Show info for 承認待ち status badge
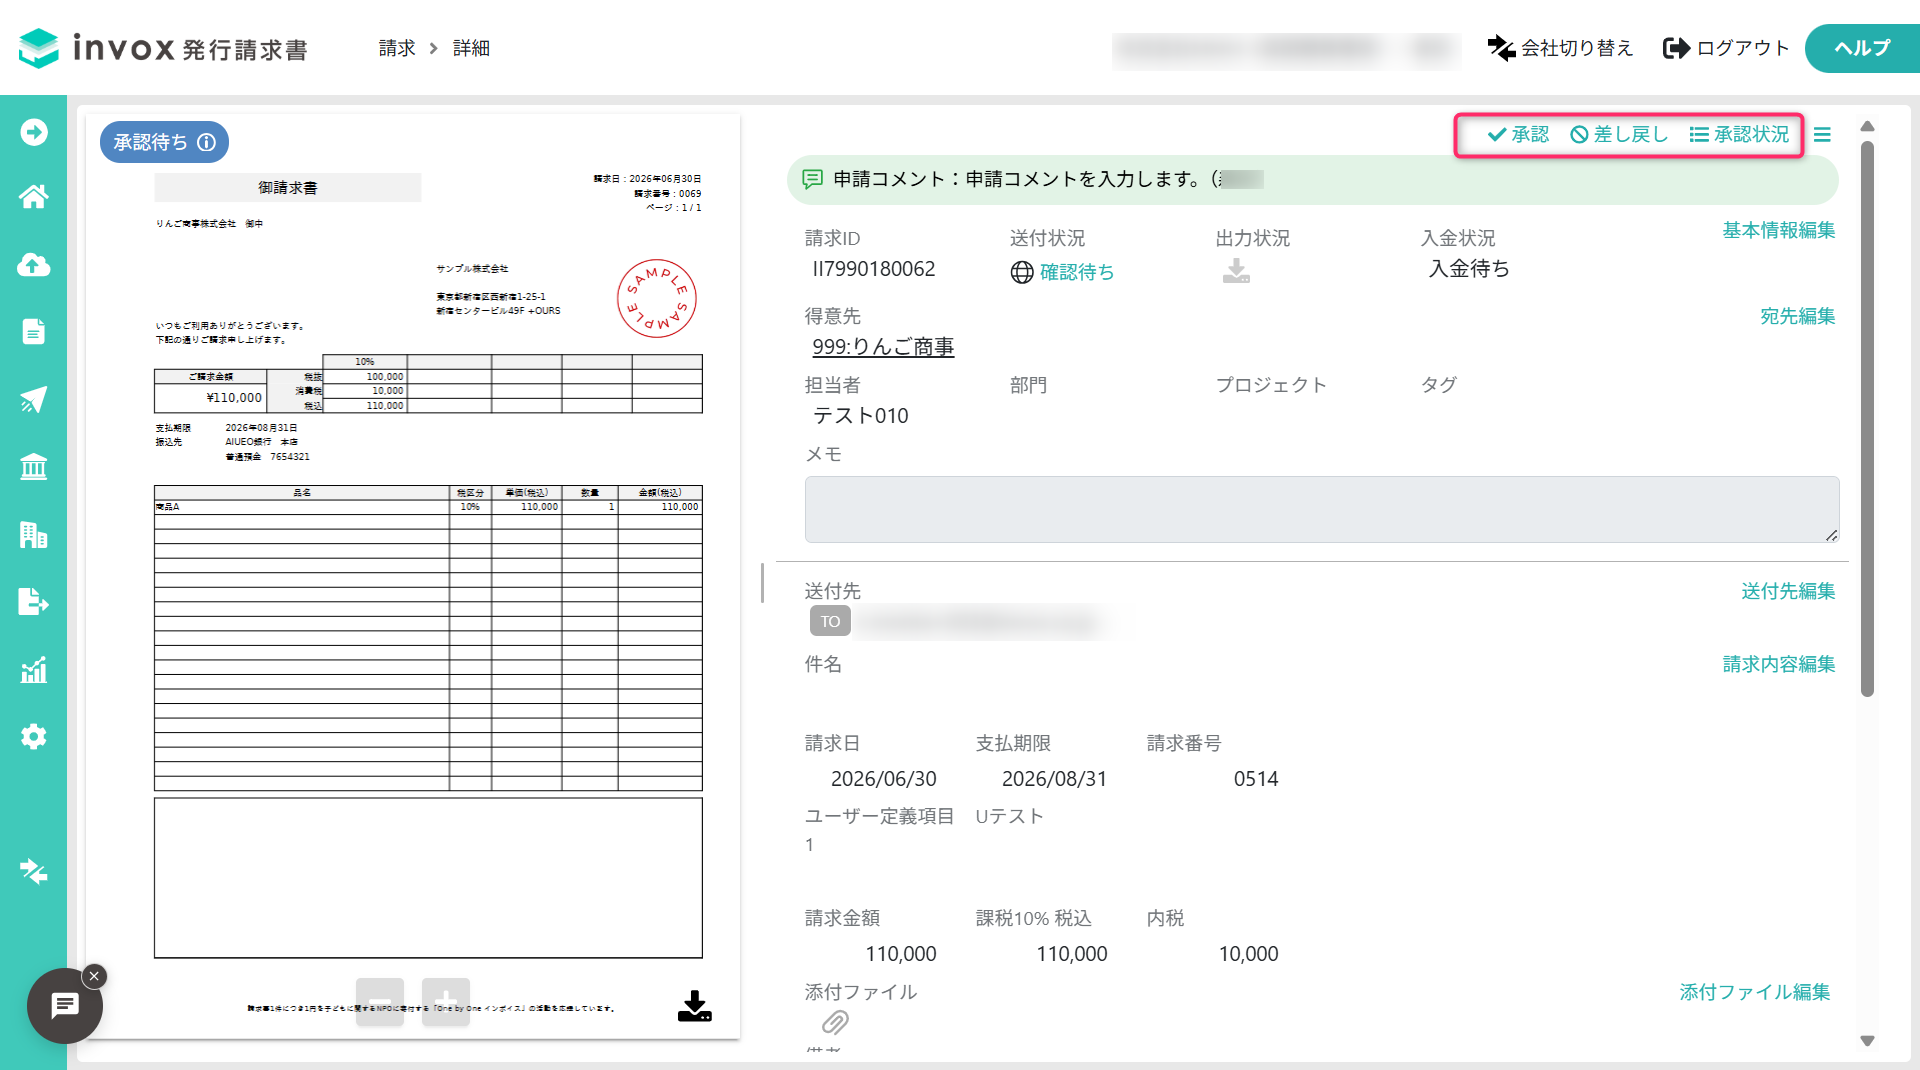The image size is (1920, 1070). click(207, 142)
